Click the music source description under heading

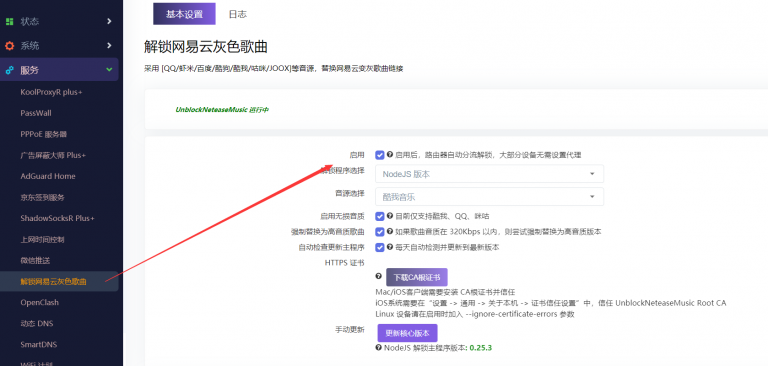(x=273, y=69)
